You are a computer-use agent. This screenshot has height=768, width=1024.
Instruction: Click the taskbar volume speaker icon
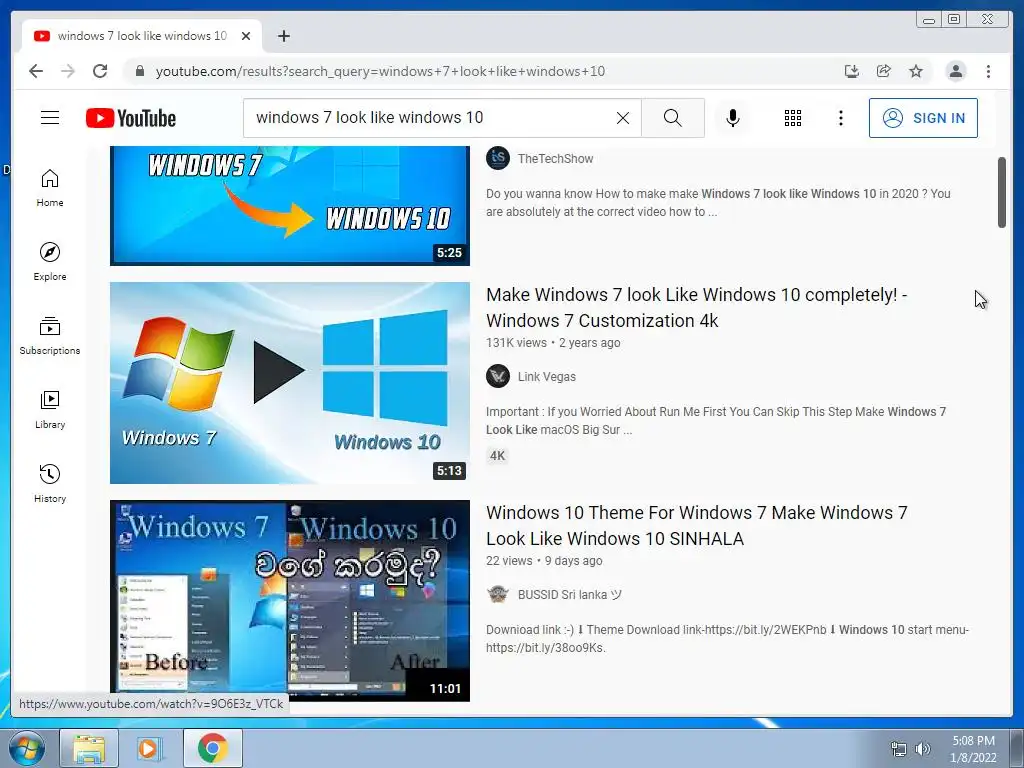point(923,749)
